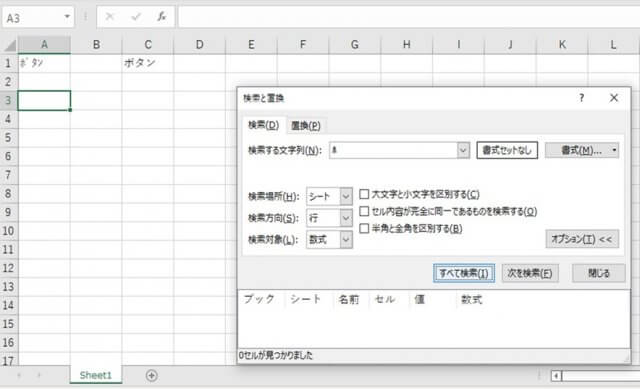Click the formula bar input area

(x=408, y=17)
